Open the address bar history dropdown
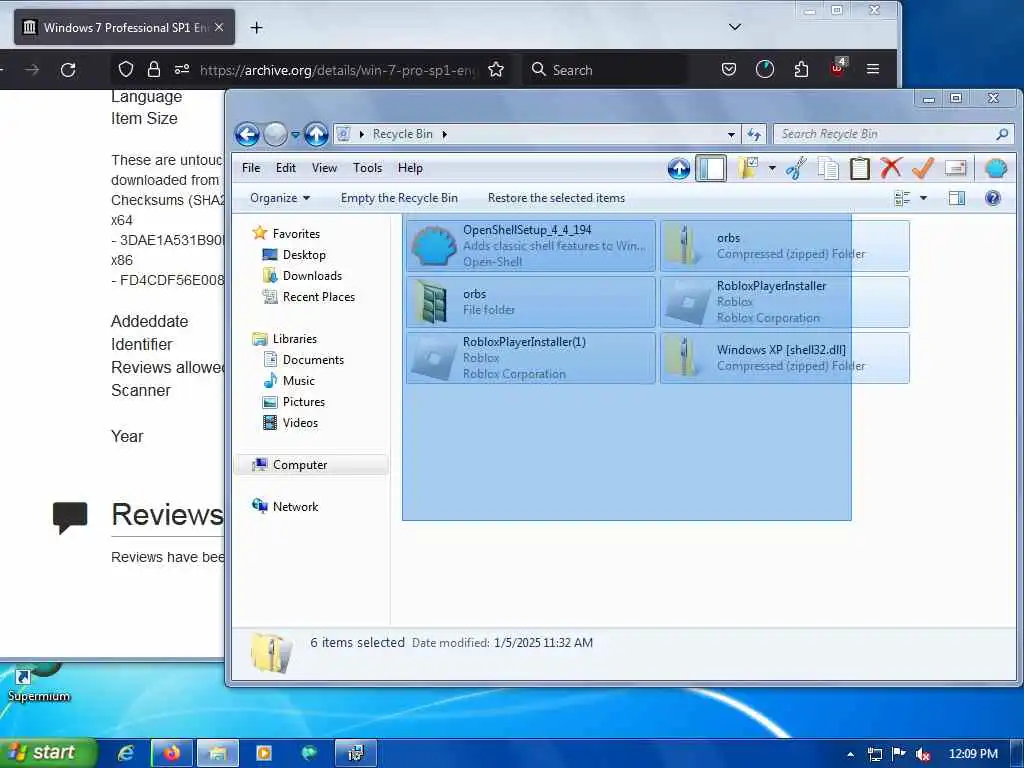The image size is (1024, 768). [x=731, y=135]
